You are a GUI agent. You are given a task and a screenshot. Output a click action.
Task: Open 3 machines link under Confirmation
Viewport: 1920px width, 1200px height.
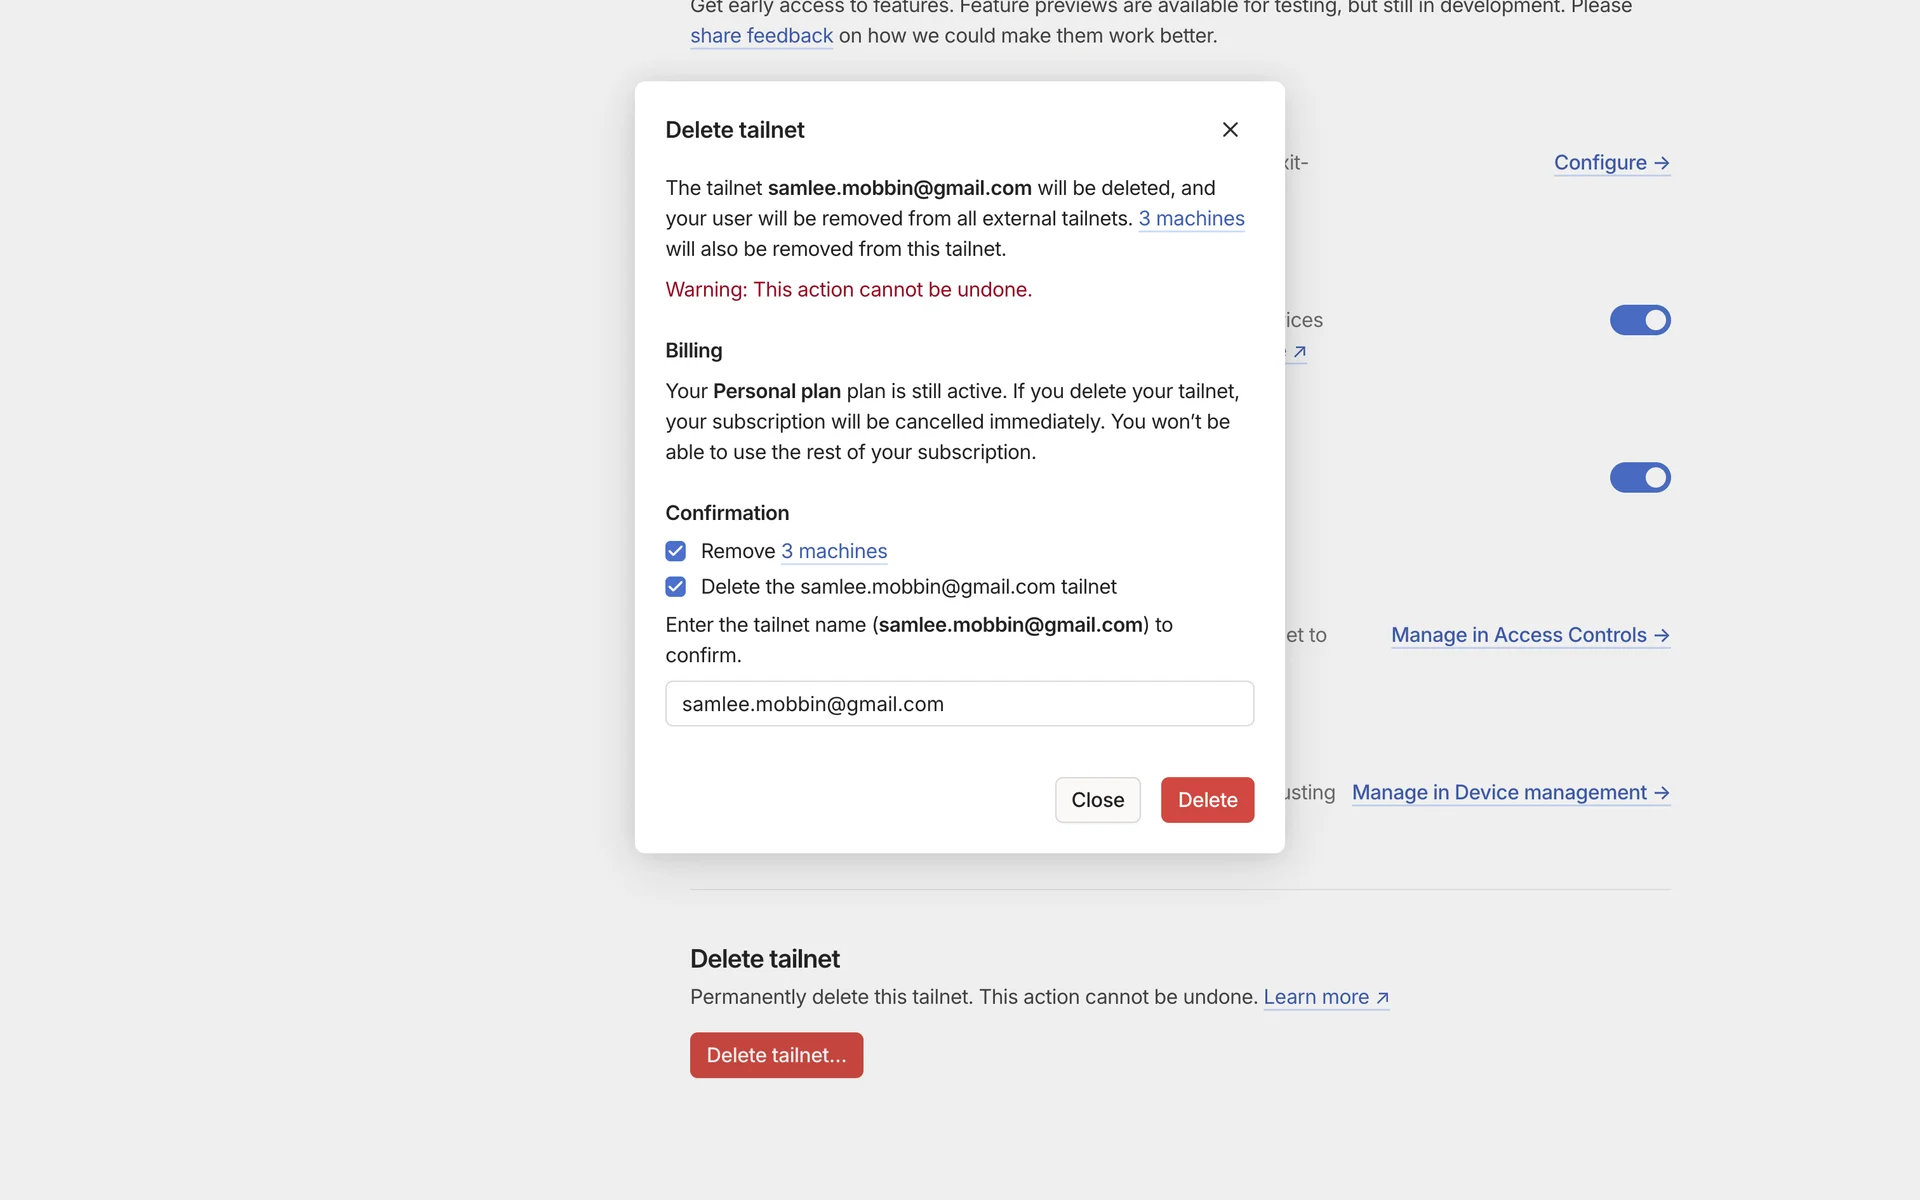pyautogui.click(x=833, y=551)
